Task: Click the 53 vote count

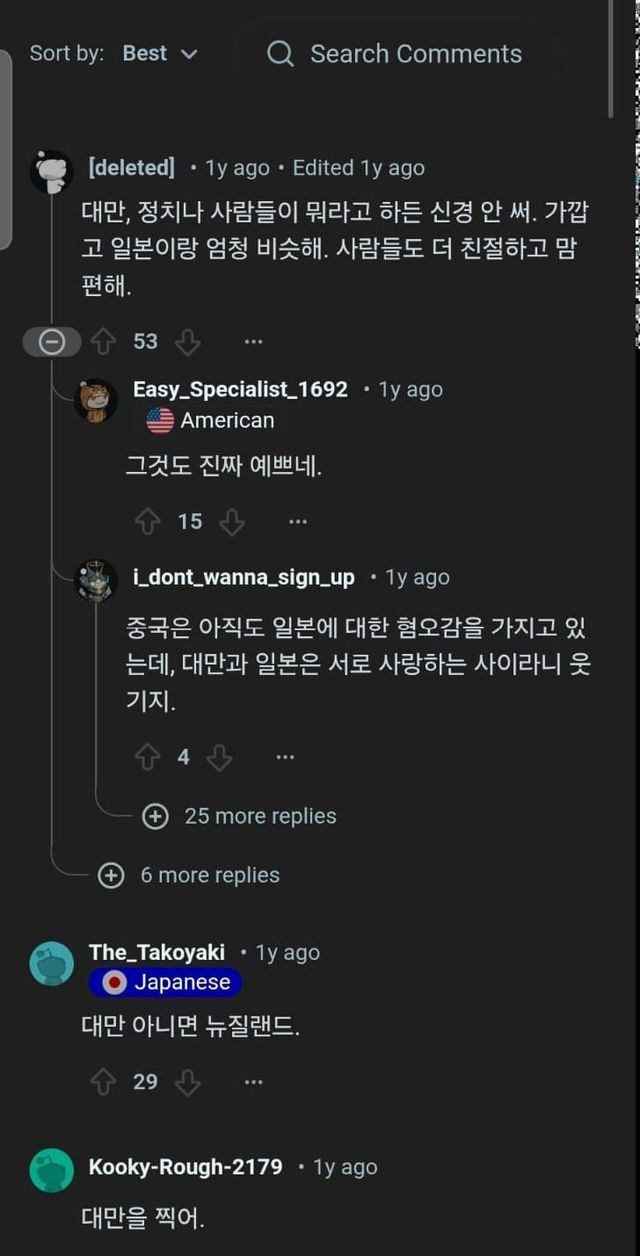Action: [x=144, y=341]
